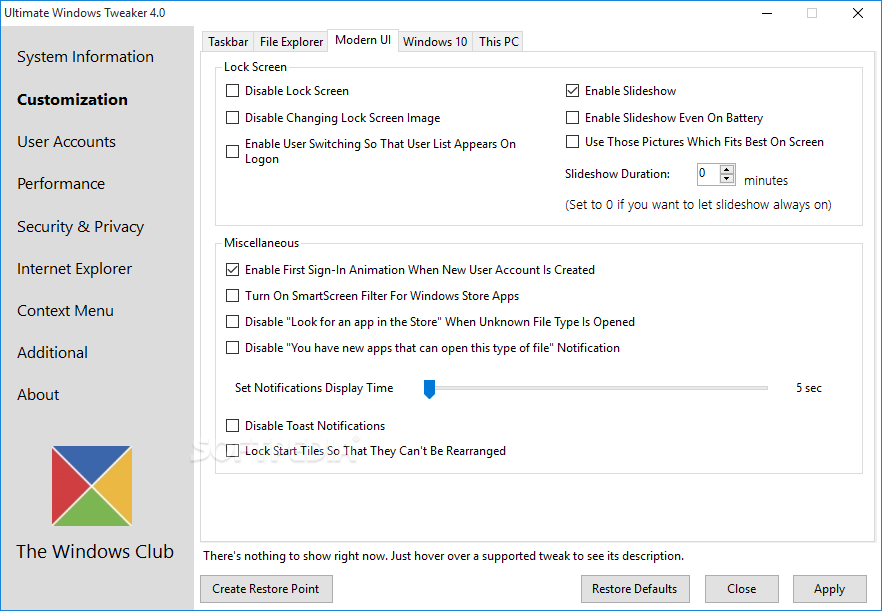882x611 pixels.
Task: Minimize the Ultimate Windows Tweaker window
Action: [x=767, y=13]
